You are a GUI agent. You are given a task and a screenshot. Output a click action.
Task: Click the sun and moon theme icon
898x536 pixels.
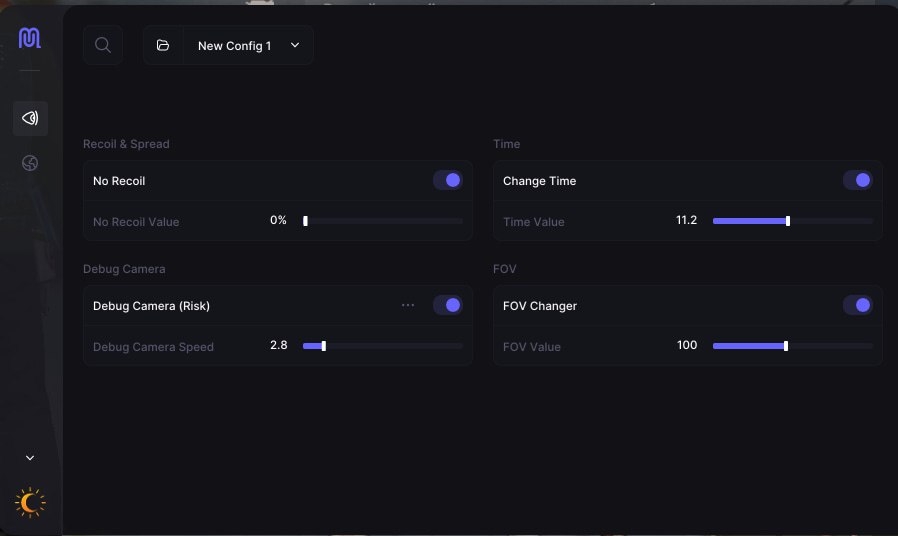[30, 503]
